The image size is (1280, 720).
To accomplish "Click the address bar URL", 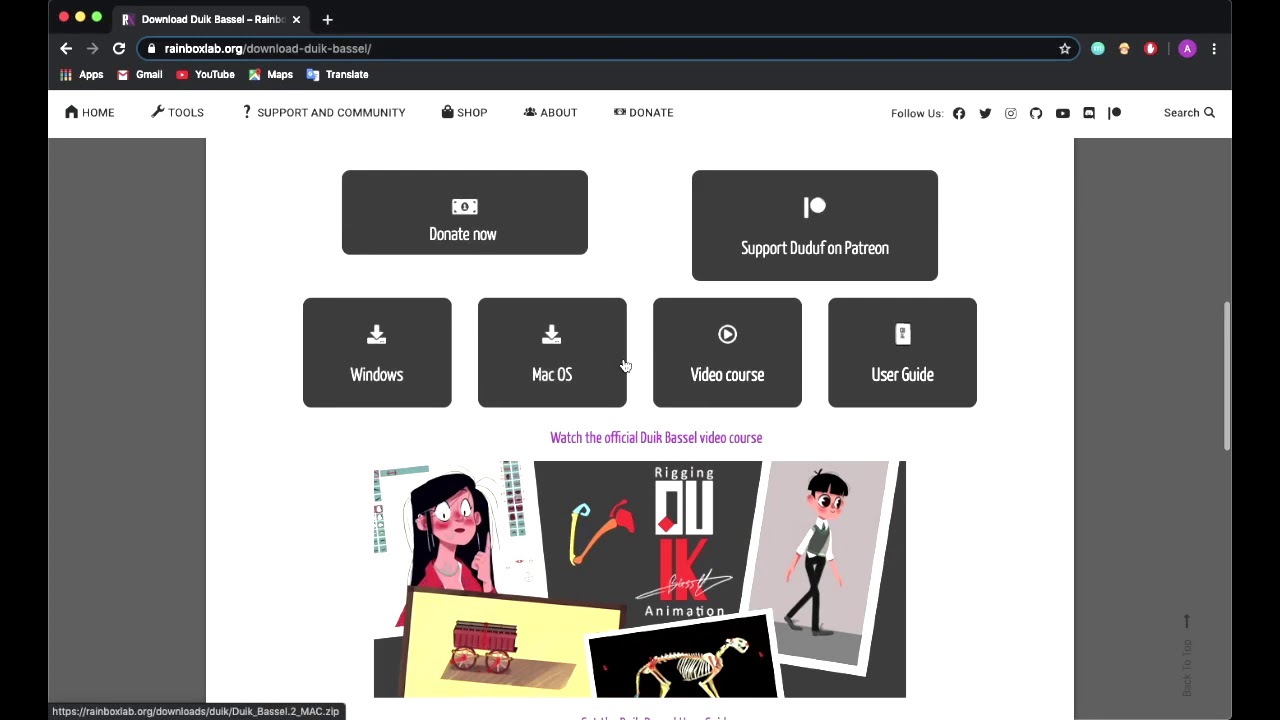I will 268,48.
